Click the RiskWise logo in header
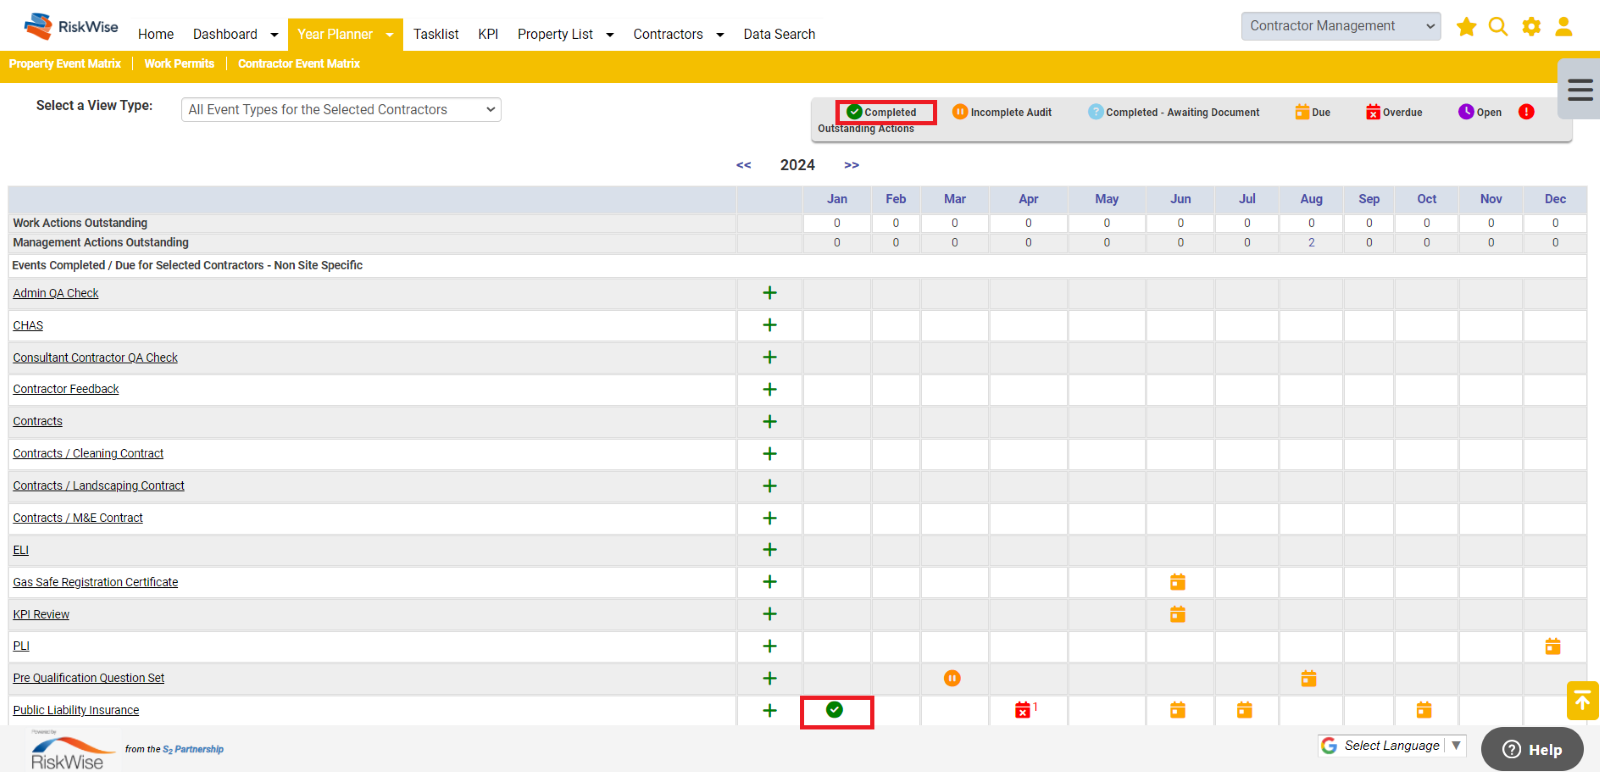This screenshot has height=772, width=1600. [x=71, y=27]
